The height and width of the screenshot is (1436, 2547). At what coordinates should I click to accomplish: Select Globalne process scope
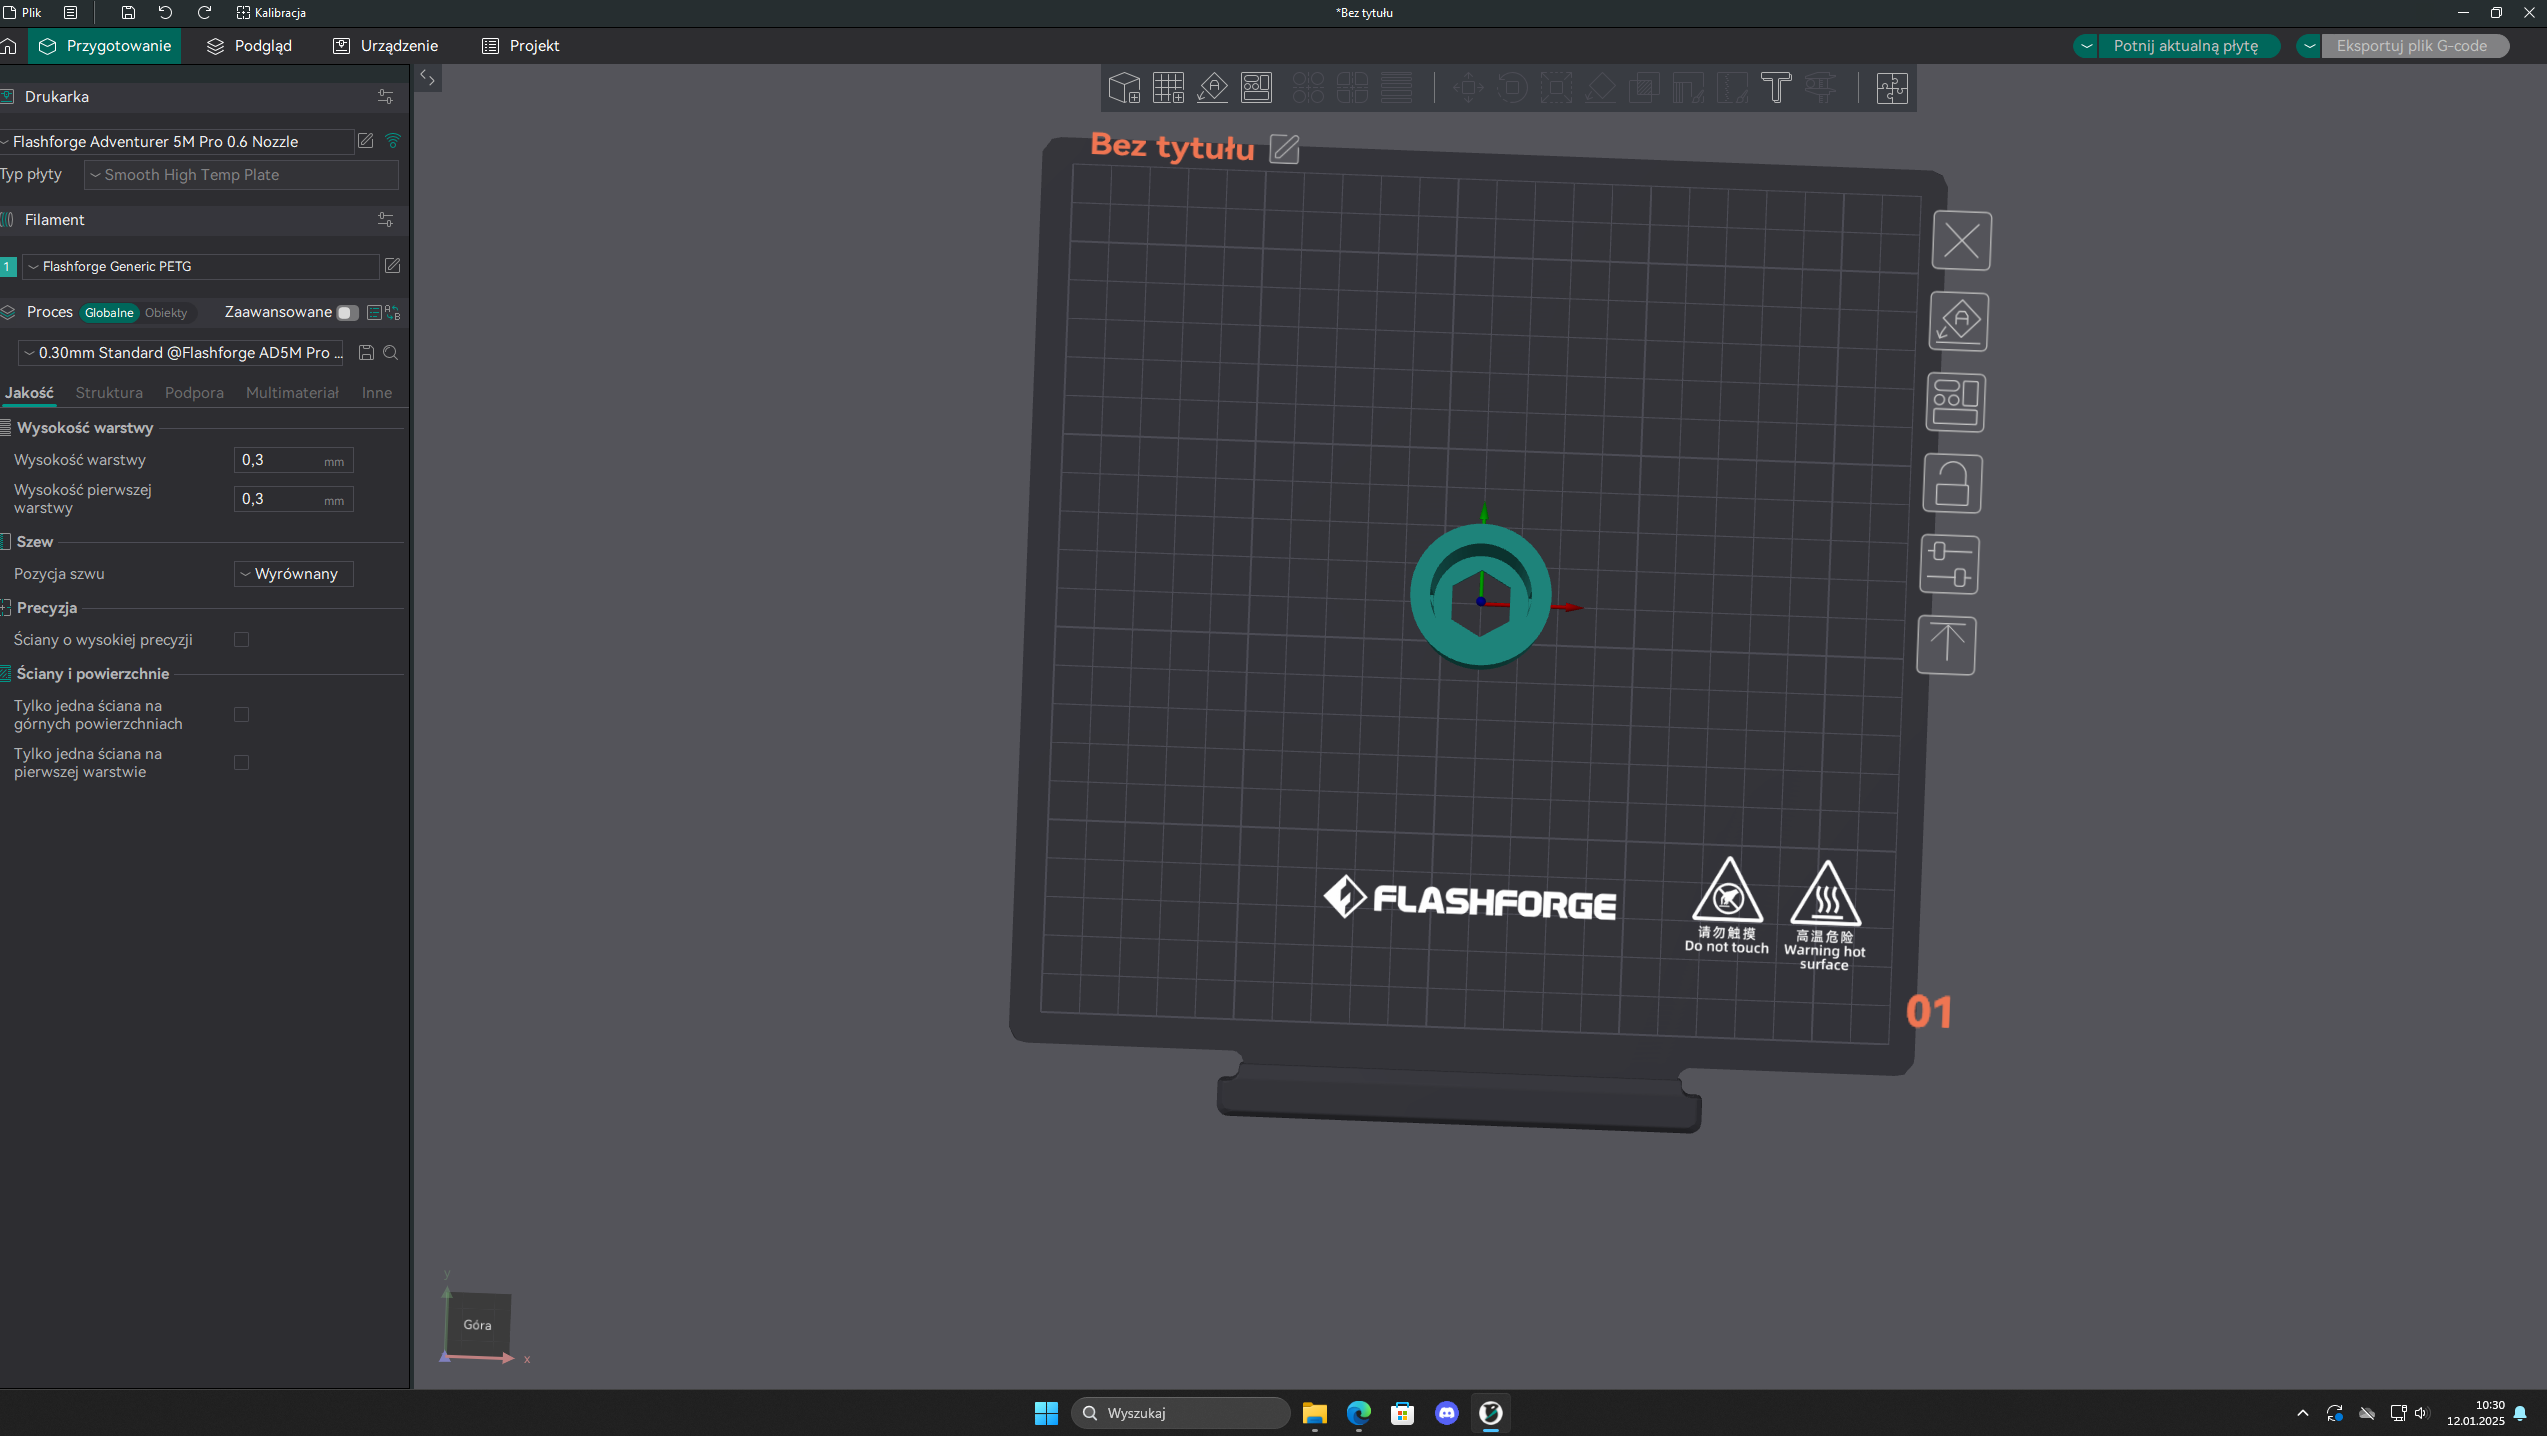(109, 313)
